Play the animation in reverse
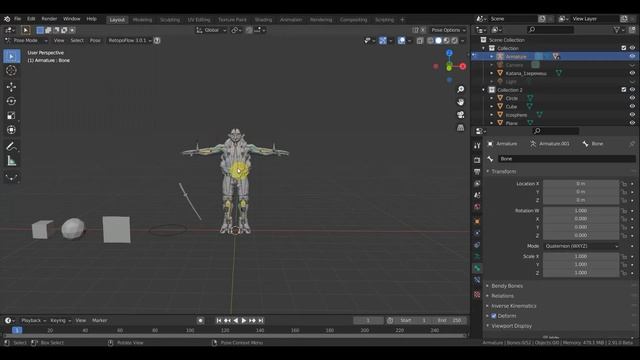 click(x=236, y=321)
